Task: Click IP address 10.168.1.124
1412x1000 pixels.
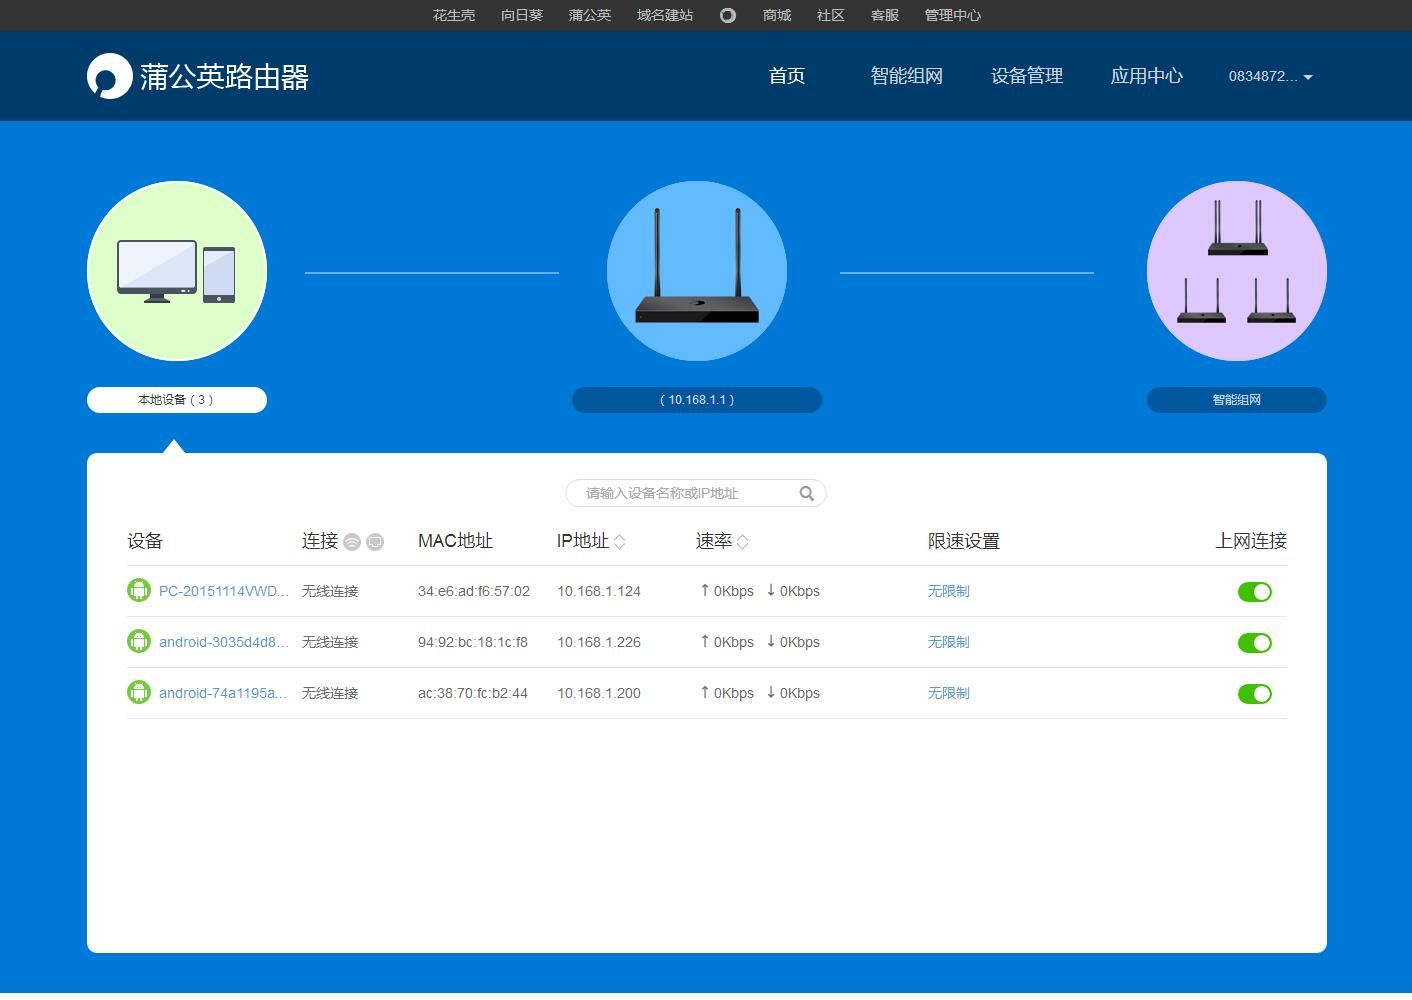Action: pos(599,591)
